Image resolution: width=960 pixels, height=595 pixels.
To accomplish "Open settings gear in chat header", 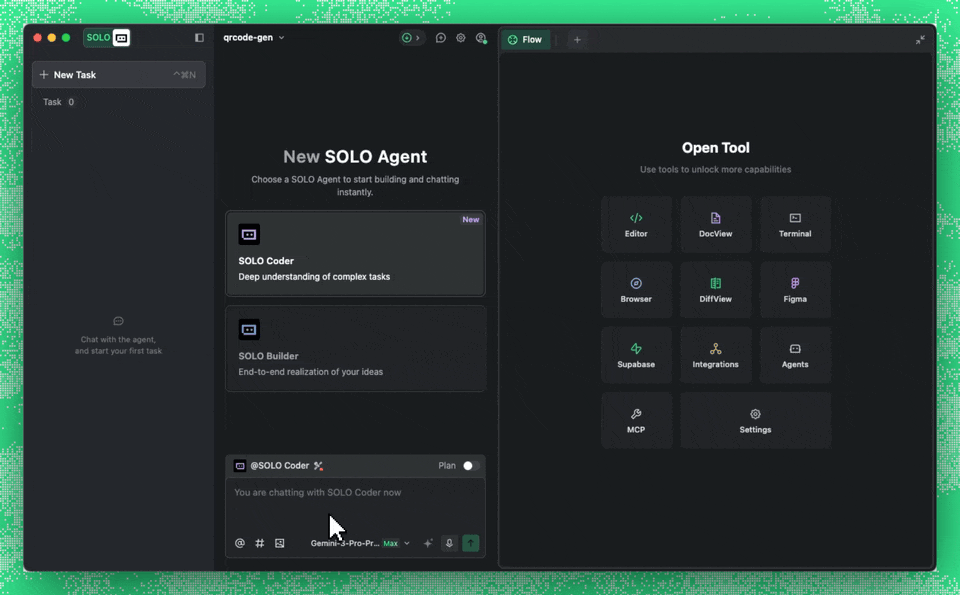I will pyautogui.click(x=460, y=38).
